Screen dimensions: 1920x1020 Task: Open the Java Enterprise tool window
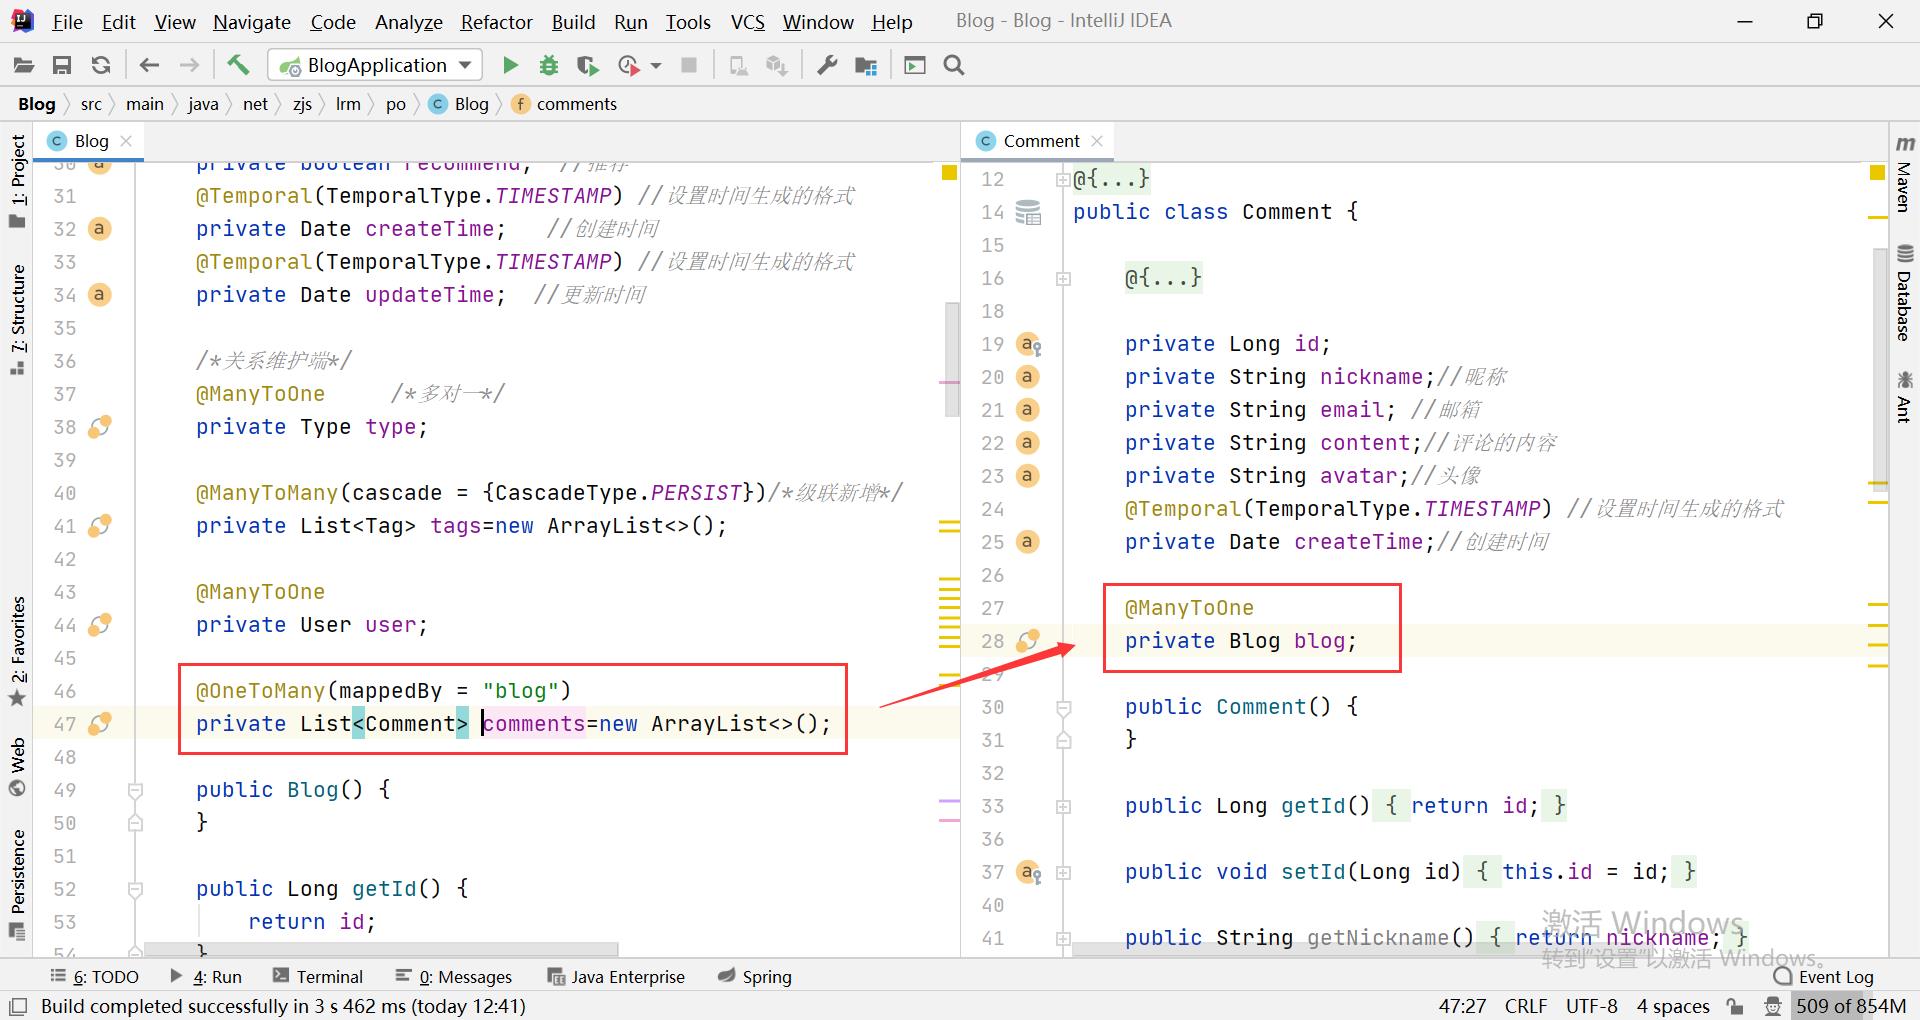pos(616,977)
